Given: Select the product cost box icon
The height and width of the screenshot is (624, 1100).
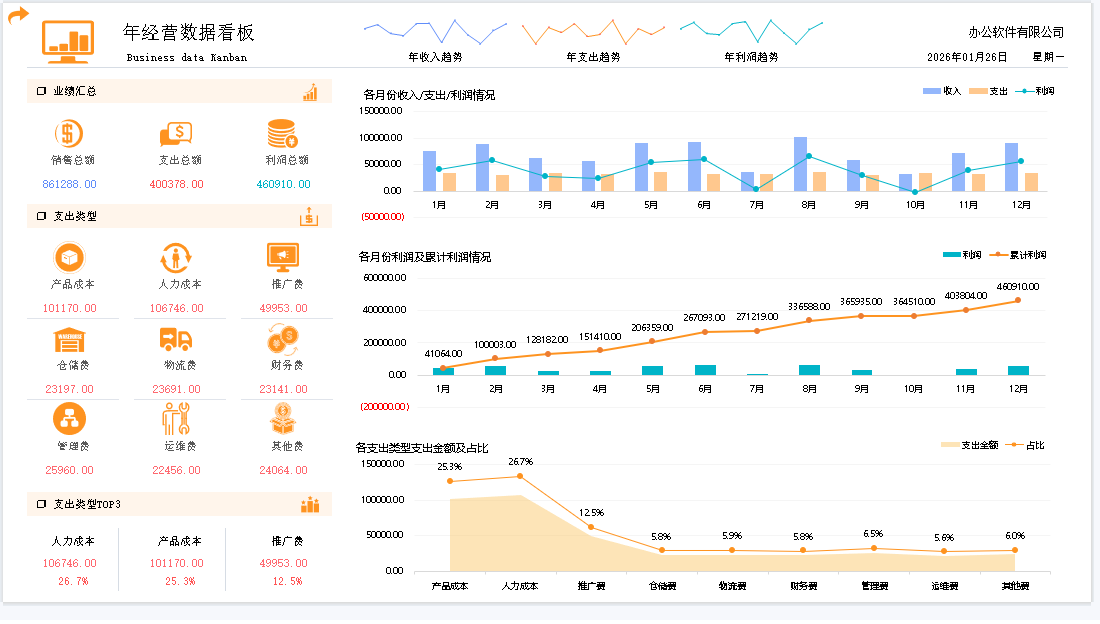Looking at the screenshot, I should point(68,258).
